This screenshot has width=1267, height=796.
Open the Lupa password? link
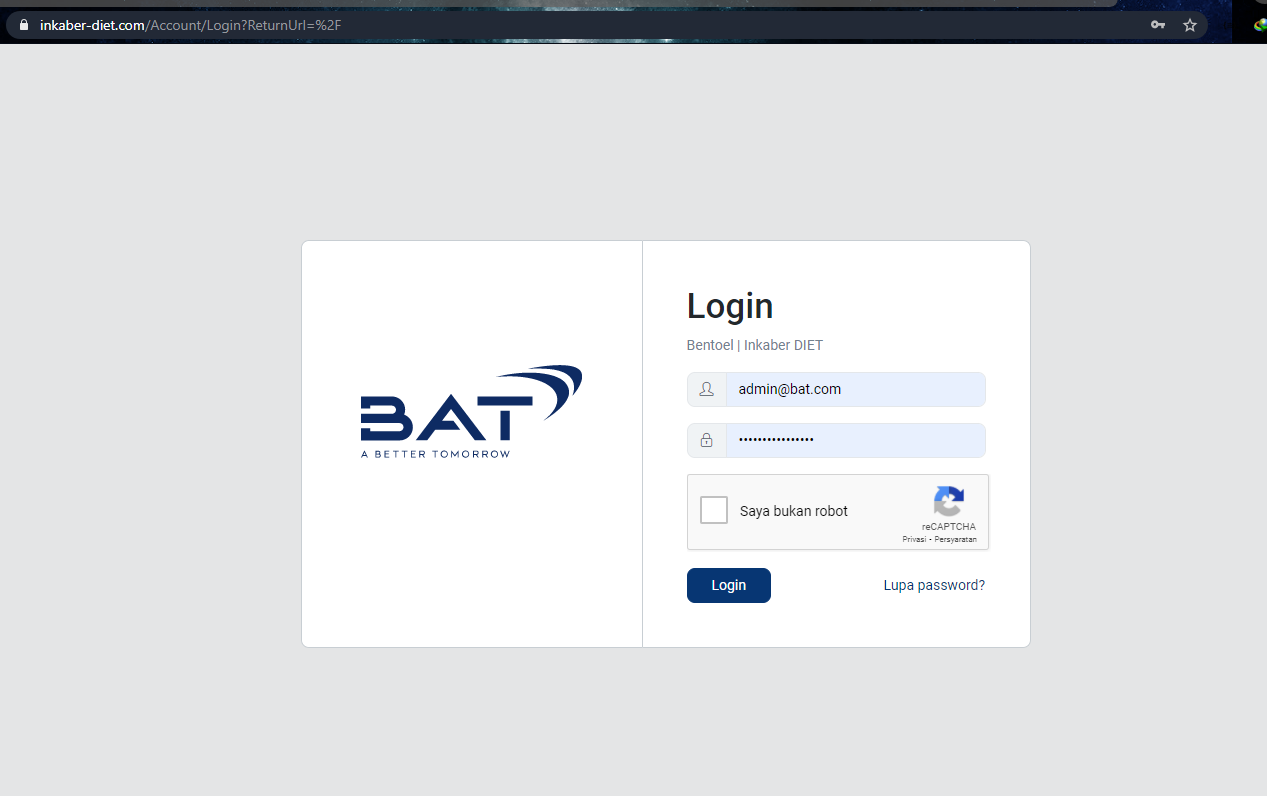(x=934, y=585)
